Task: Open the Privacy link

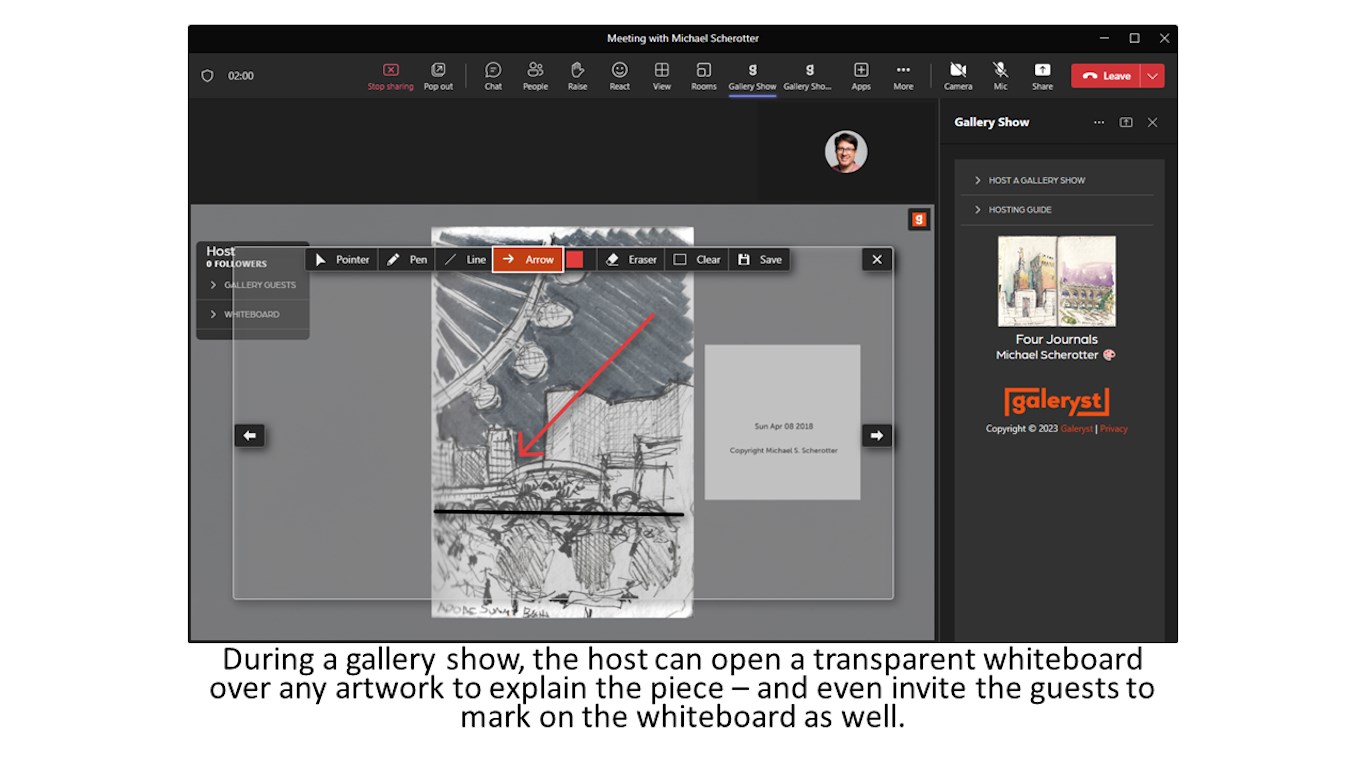Action: [x=1114, y=429]
